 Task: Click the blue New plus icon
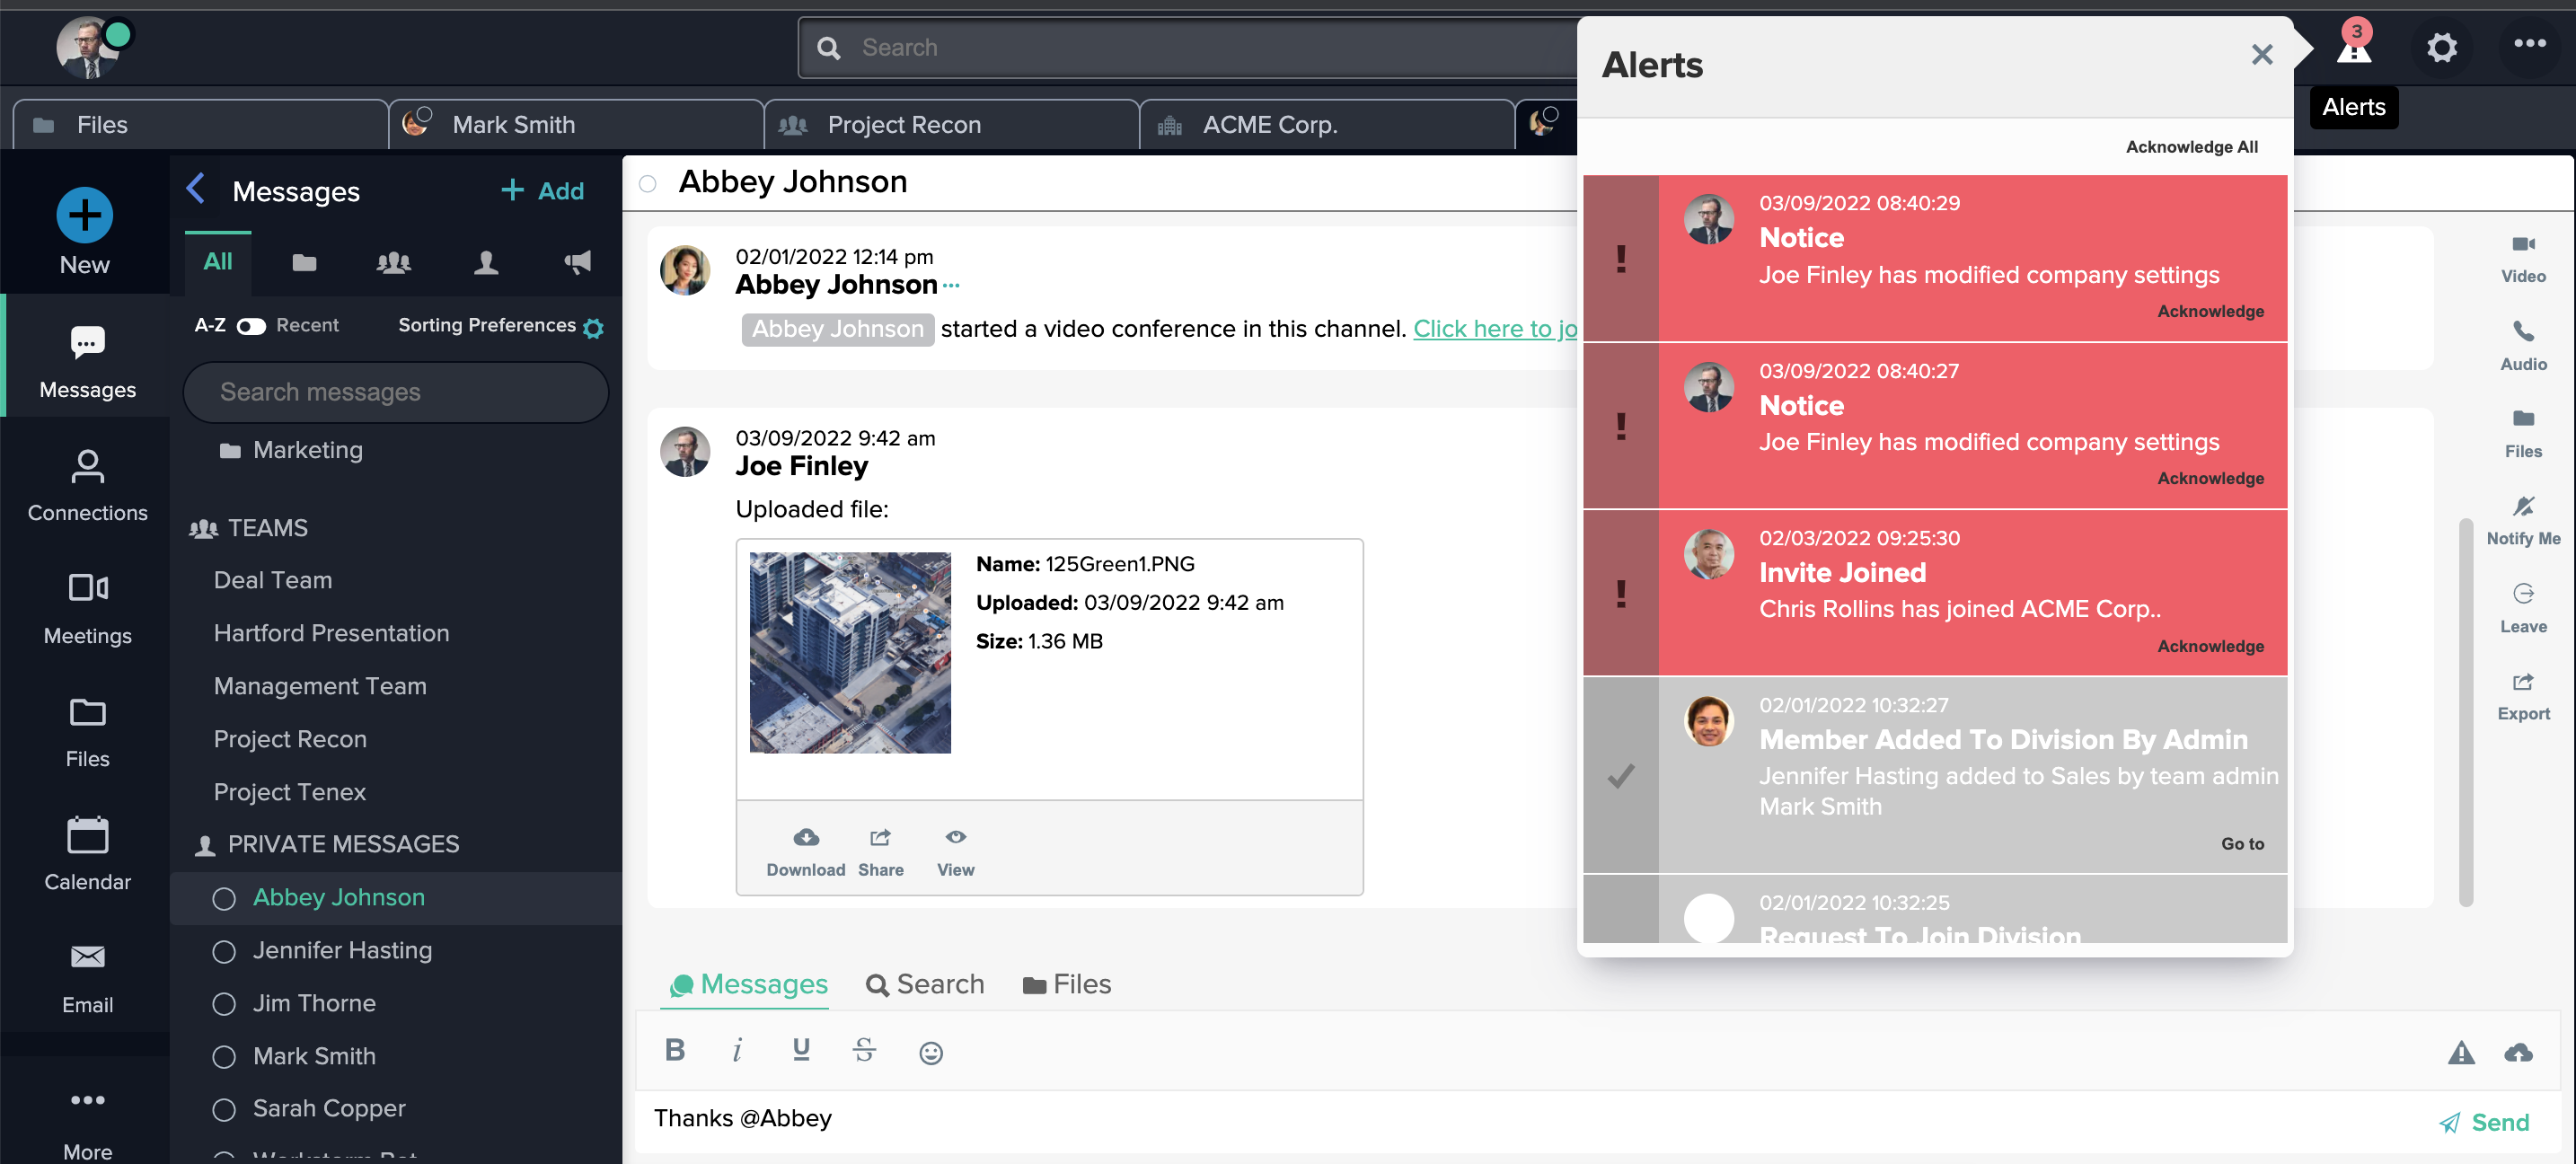pos(84,215)
